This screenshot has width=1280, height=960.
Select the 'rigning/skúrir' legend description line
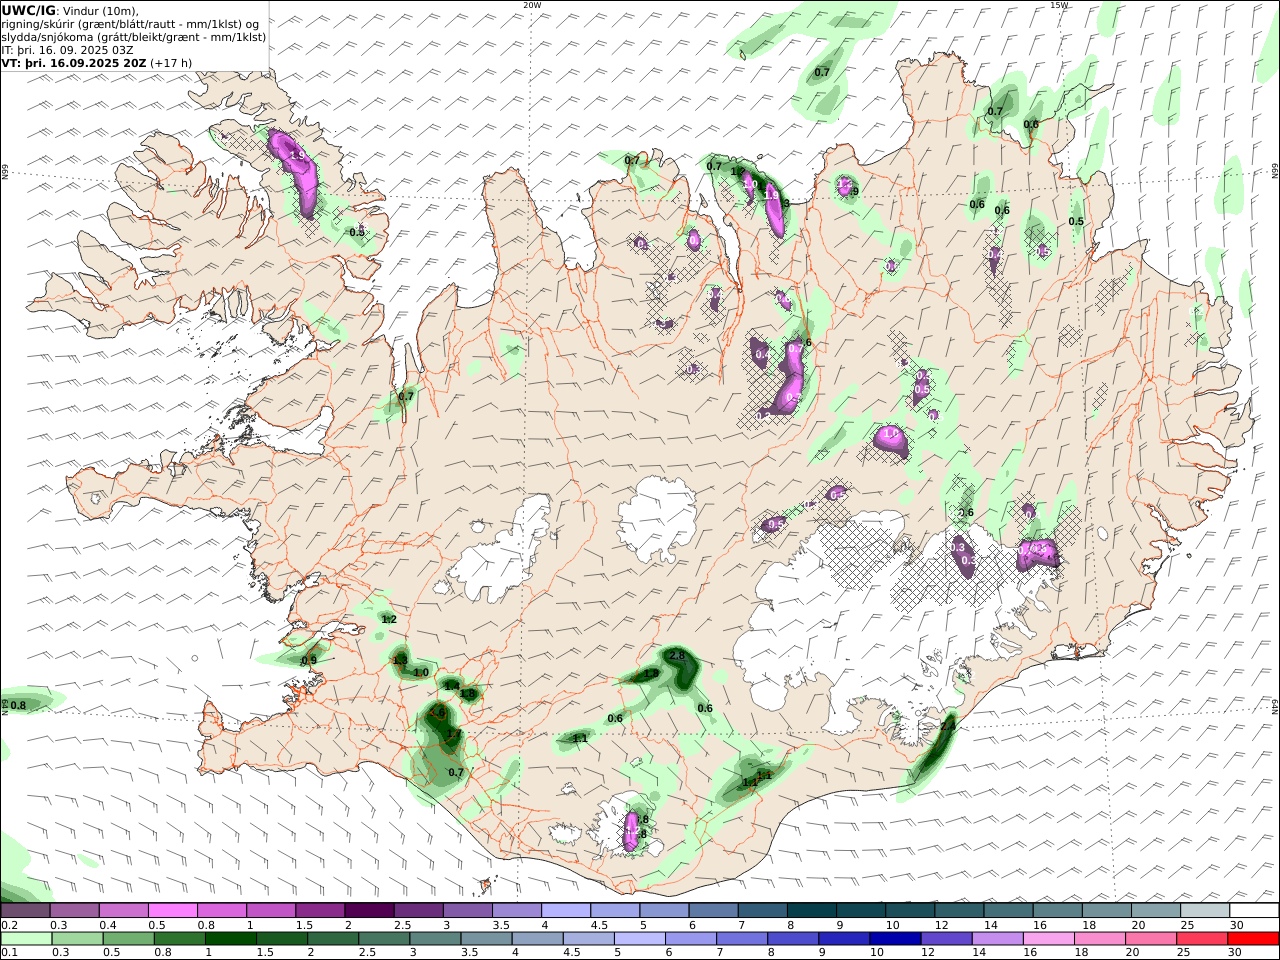coord(130,24)
